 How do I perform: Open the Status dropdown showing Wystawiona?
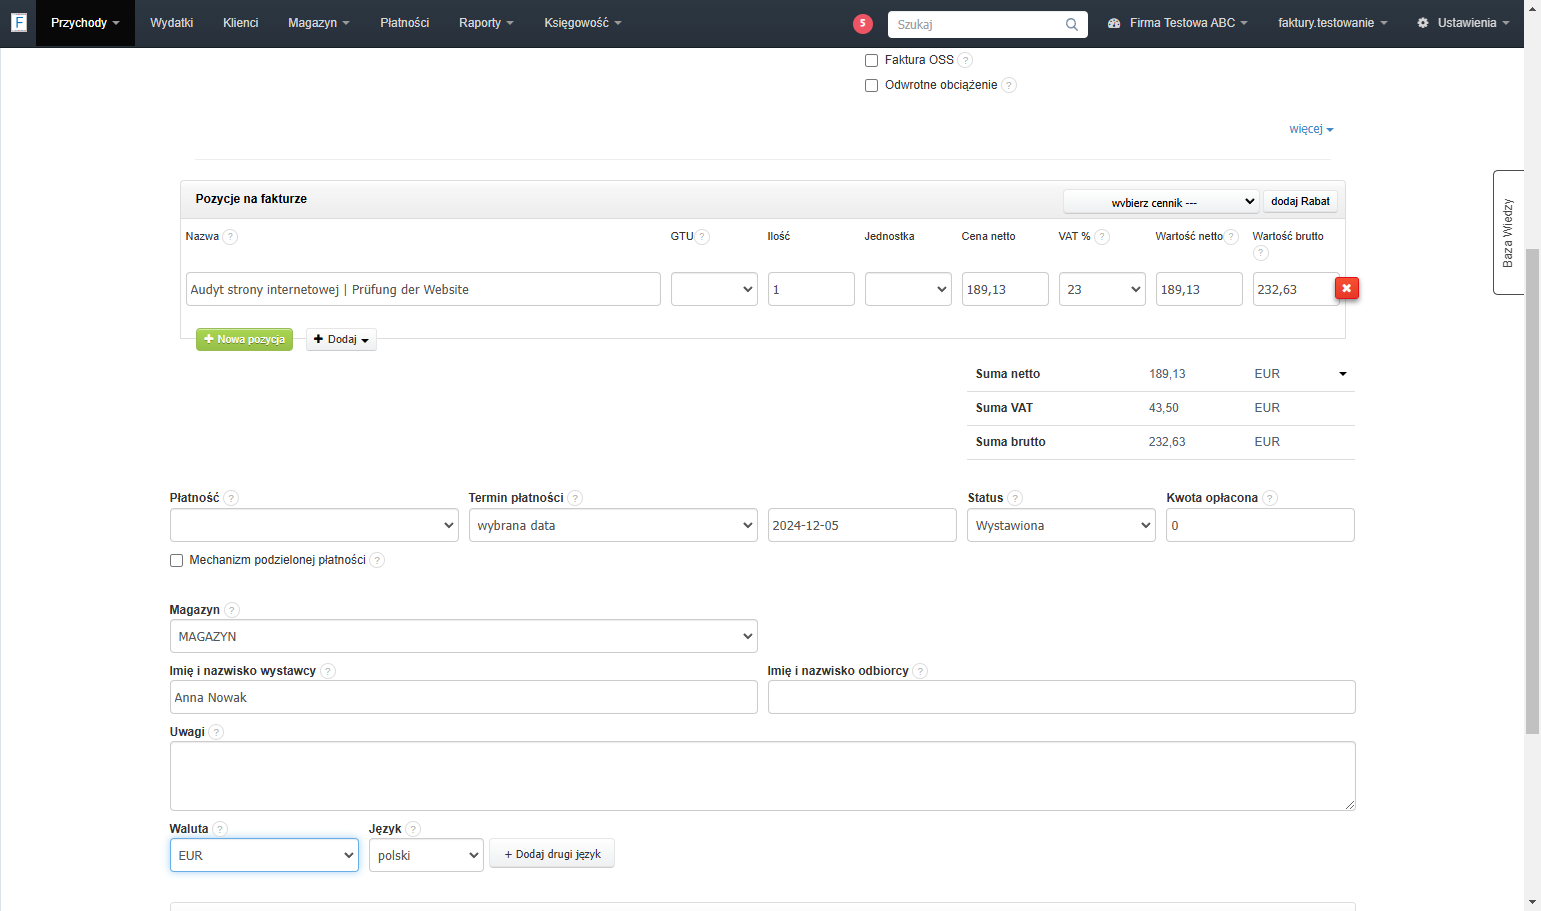point(1061,525)
